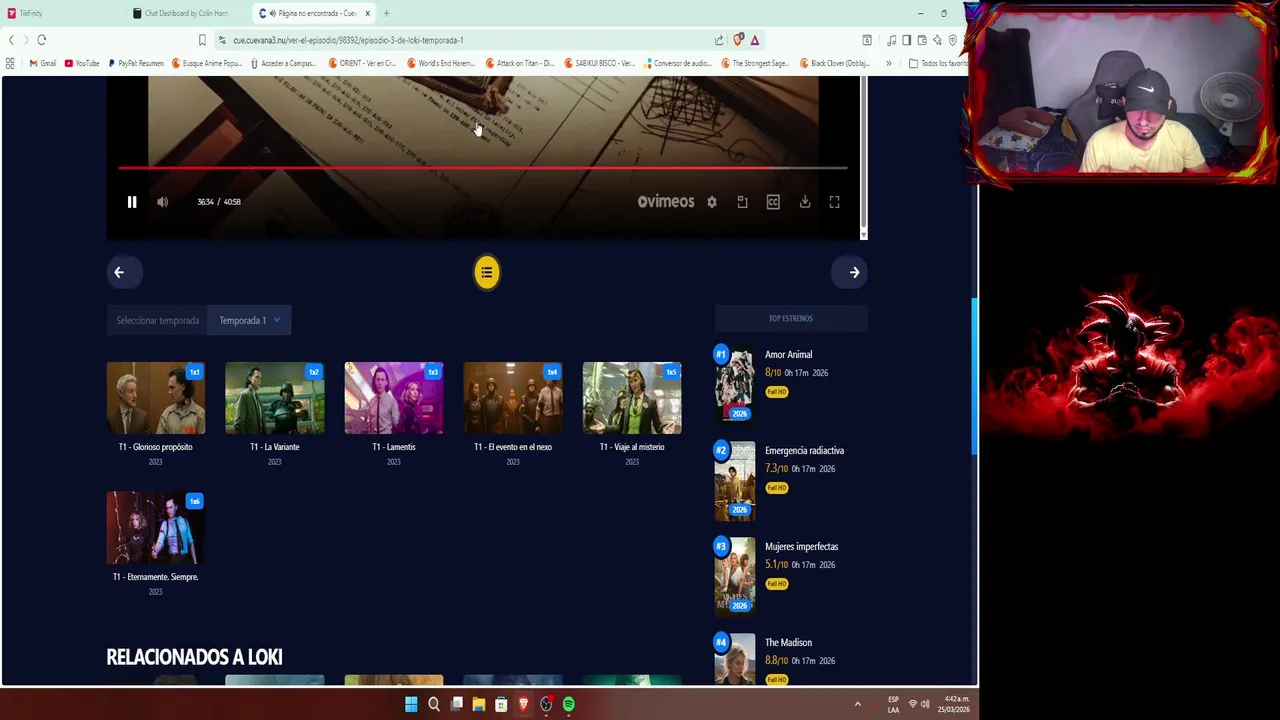Expand hidden bookmarks chevron
Screen dimensions: 1280x720
(888, 63)
